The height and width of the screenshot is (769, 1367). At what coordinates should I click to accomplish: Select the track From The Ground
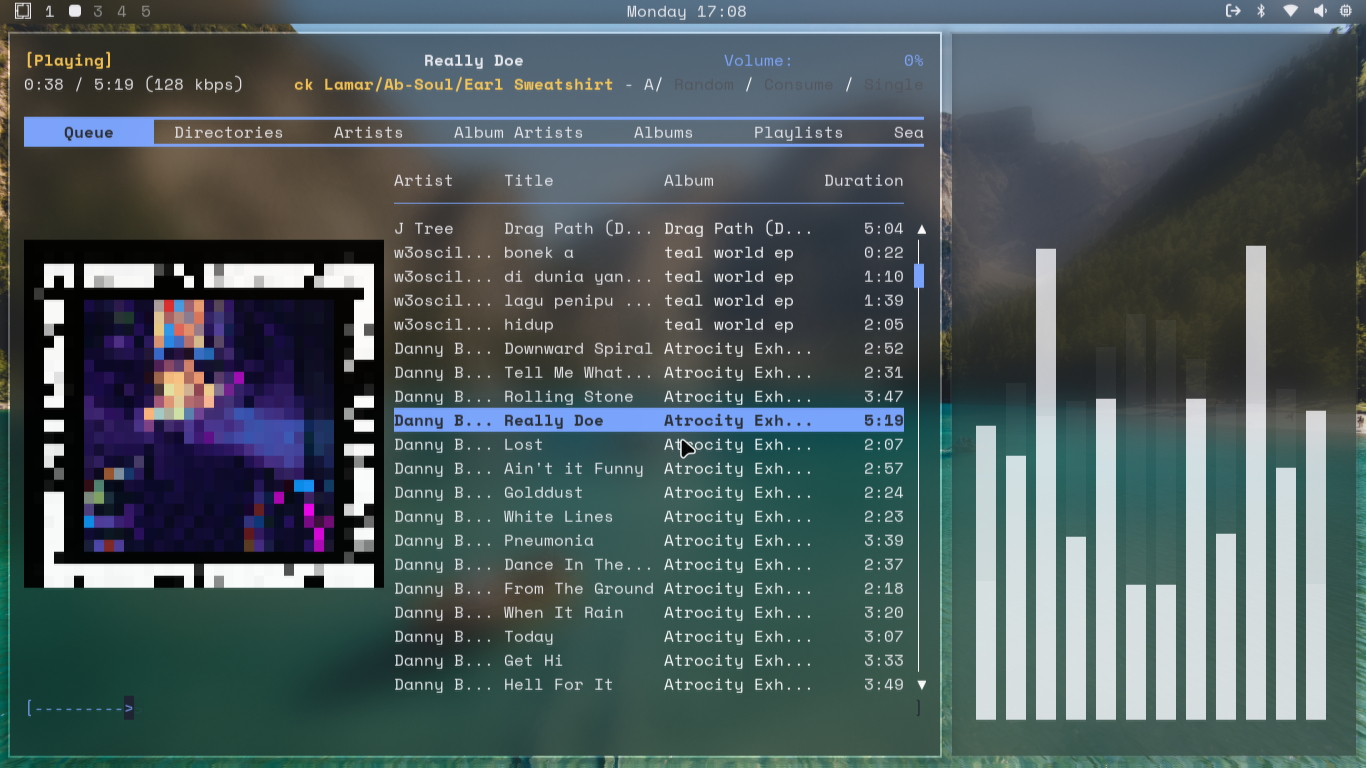[649, 589]
